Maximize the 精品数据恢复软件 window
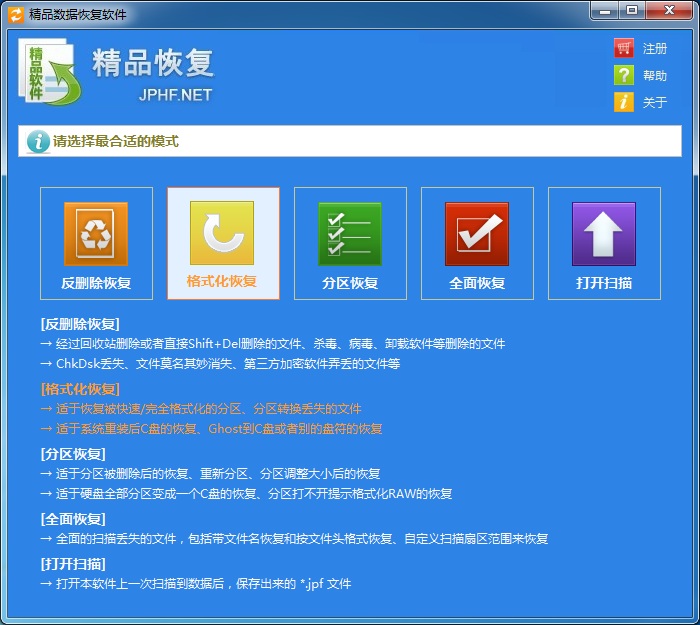This screenshot has width=700, height=625. click(x=632, y=11)
